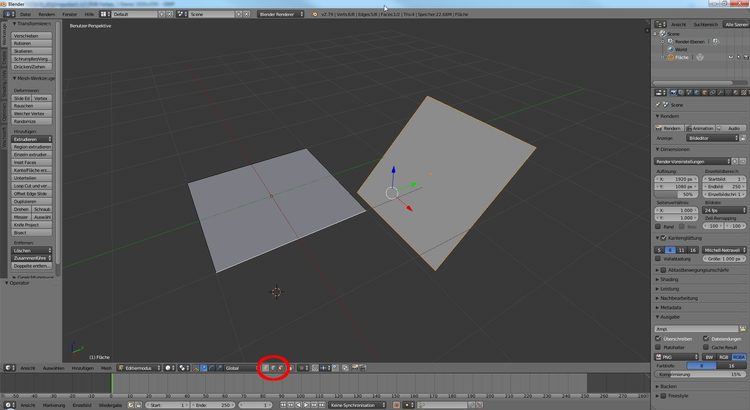Adjust the Komprimierung slider
Image resolution: width=750 pixels, height=410 pixels.
[698, 373]
